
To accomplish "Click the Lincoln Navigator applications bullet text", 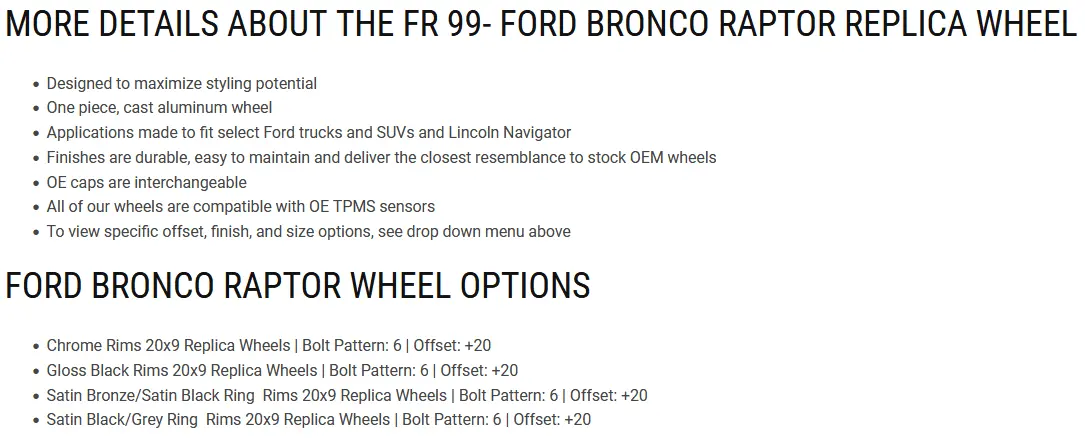I will click(x=309, y=132).
